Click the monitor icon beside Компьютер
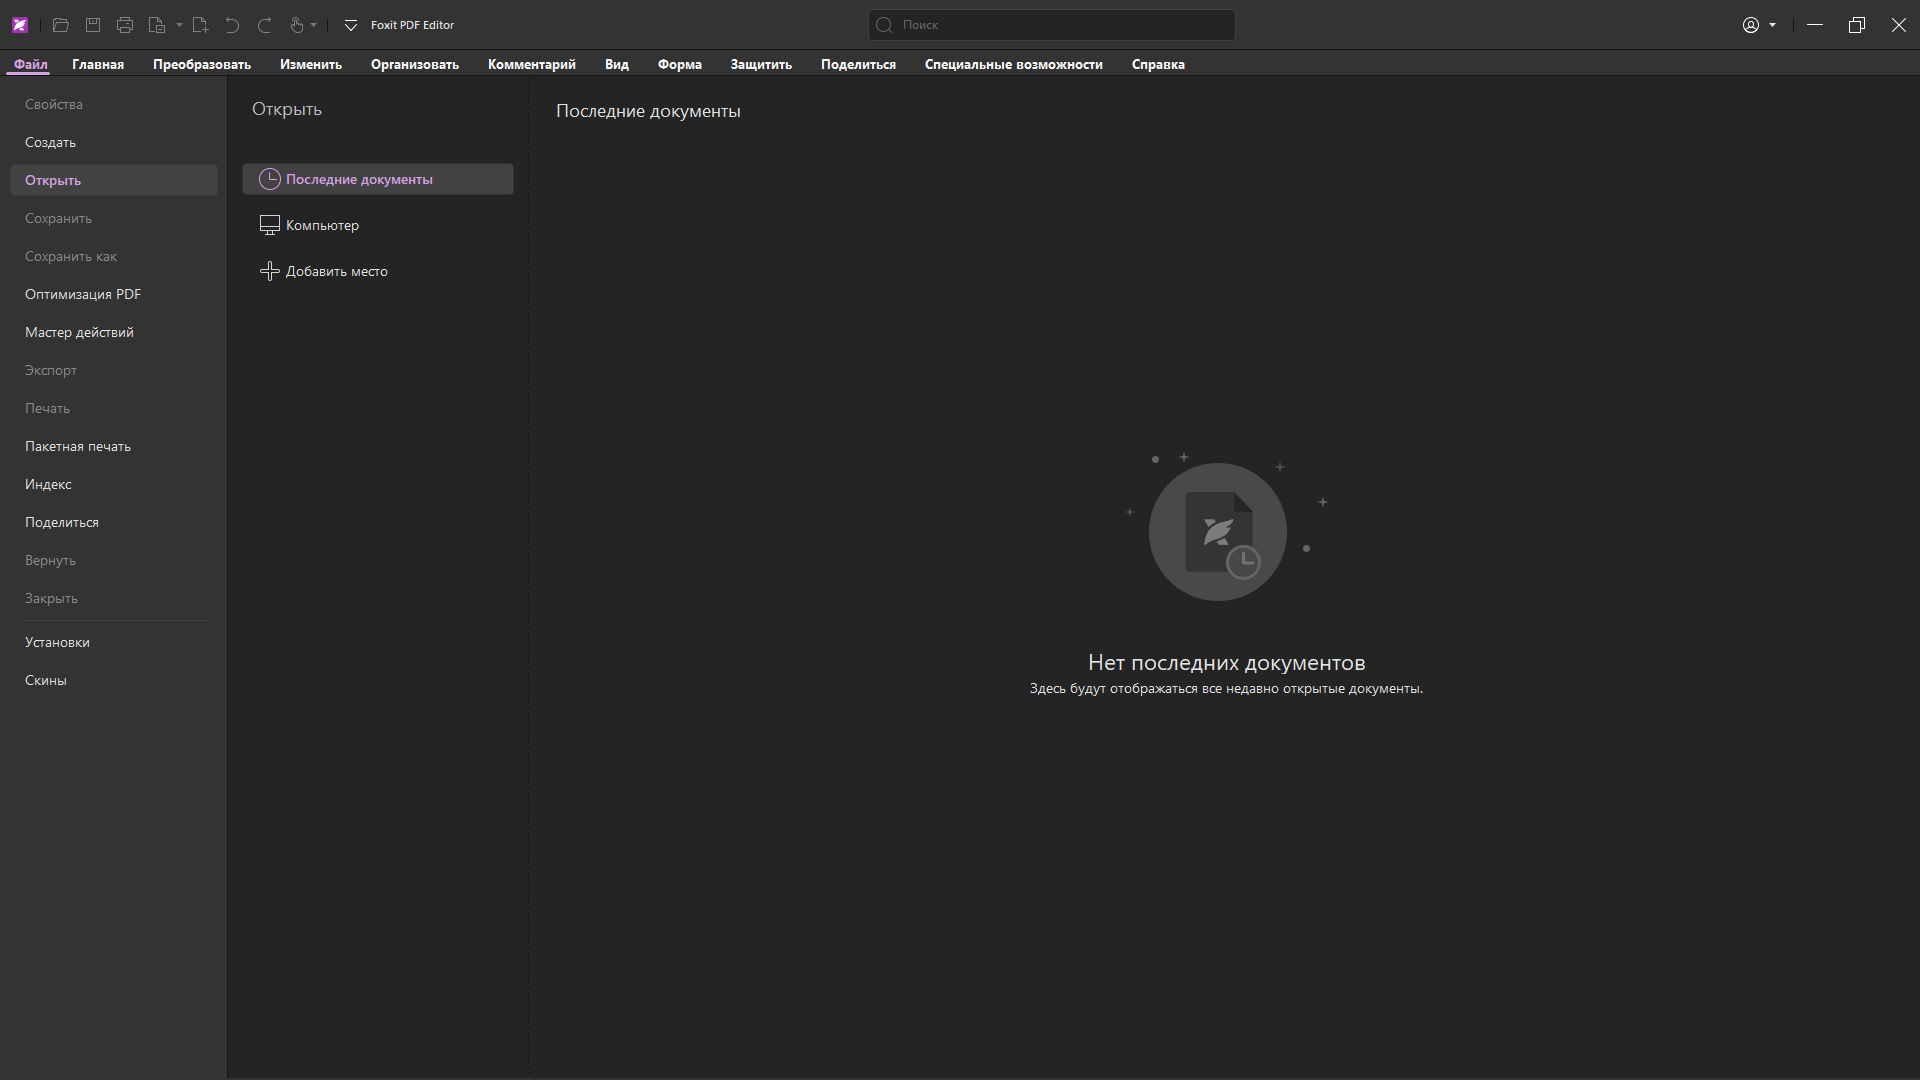 coord(269,225)
